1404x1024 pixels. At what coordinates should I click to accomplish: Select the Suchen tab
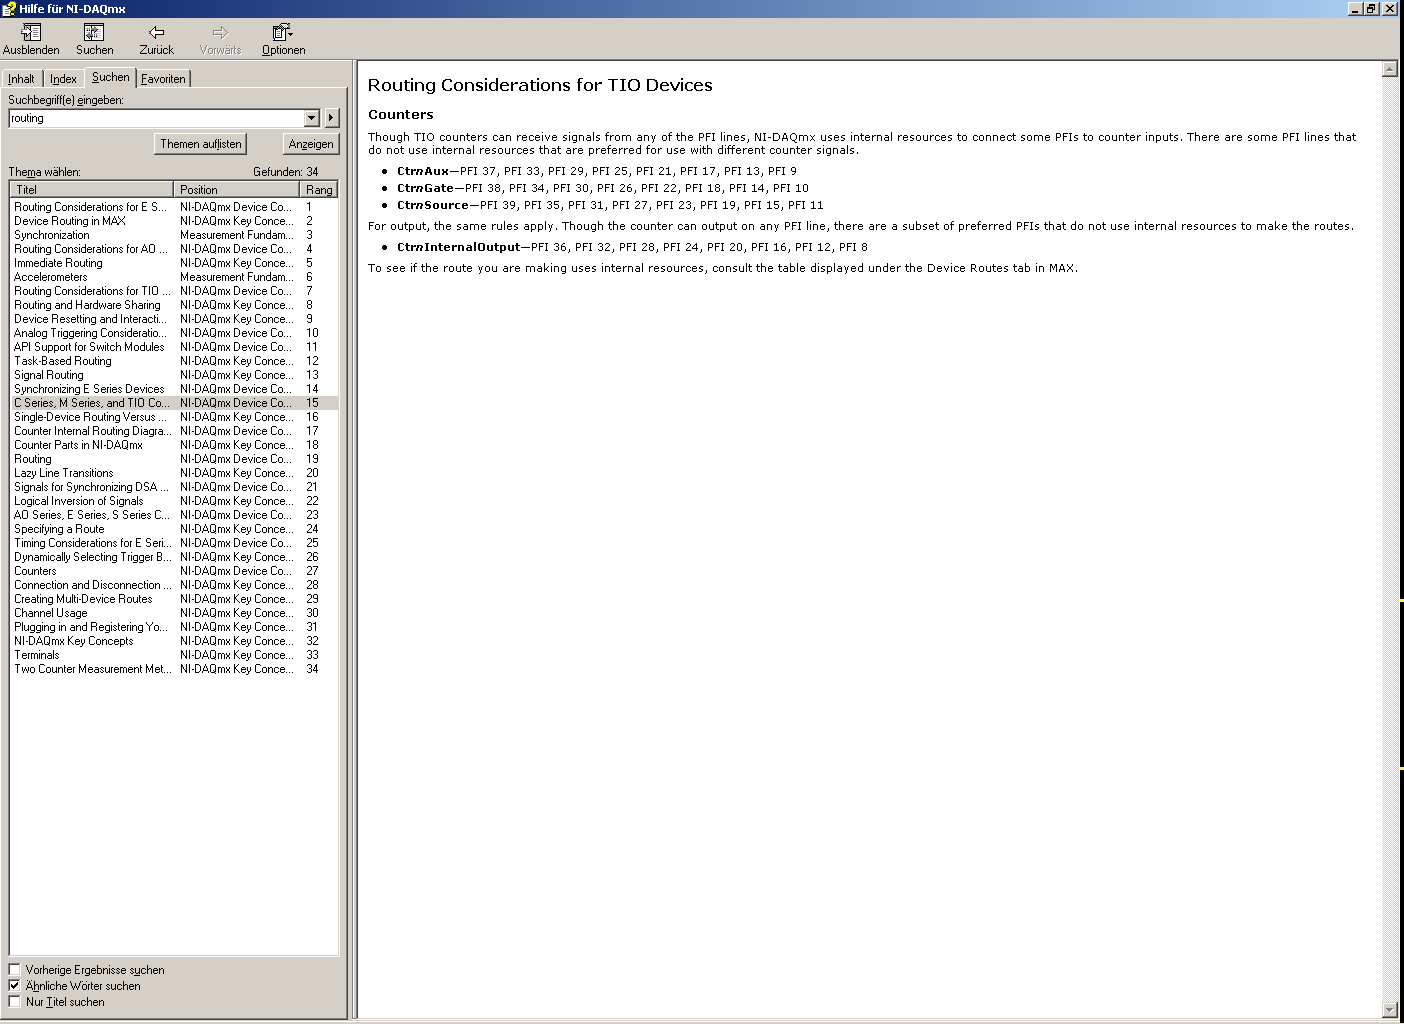point(110,77)
